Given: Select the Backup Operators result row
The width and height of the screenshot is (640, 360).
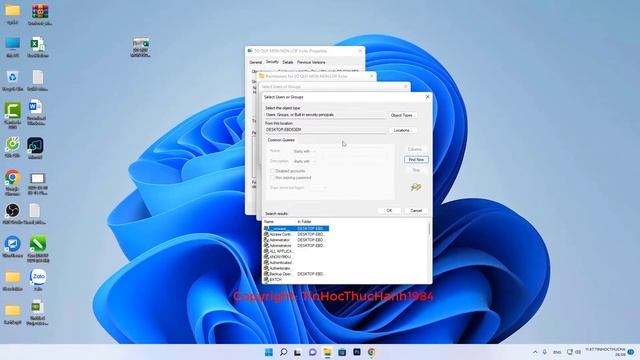Looking at the screenshot, I should (296, 274).
